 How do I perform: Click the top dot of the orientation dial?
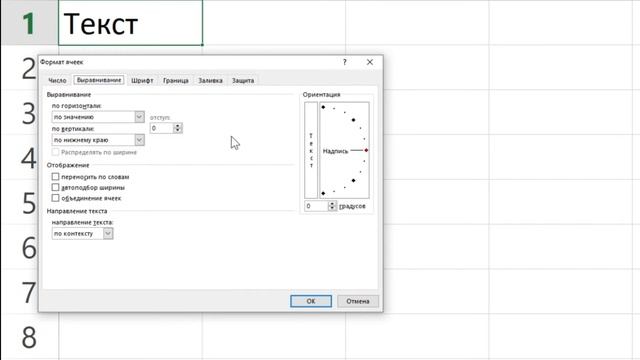point(323,107)
